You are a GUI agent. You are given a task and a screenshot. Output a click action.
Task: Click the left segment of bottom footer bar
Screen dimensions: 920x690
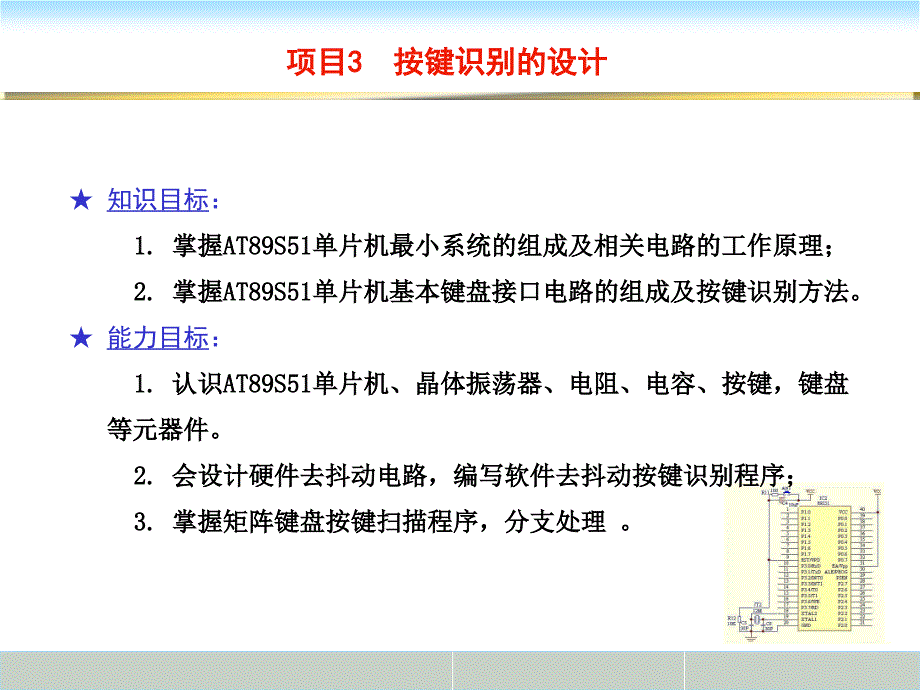(x=225, y=669)
